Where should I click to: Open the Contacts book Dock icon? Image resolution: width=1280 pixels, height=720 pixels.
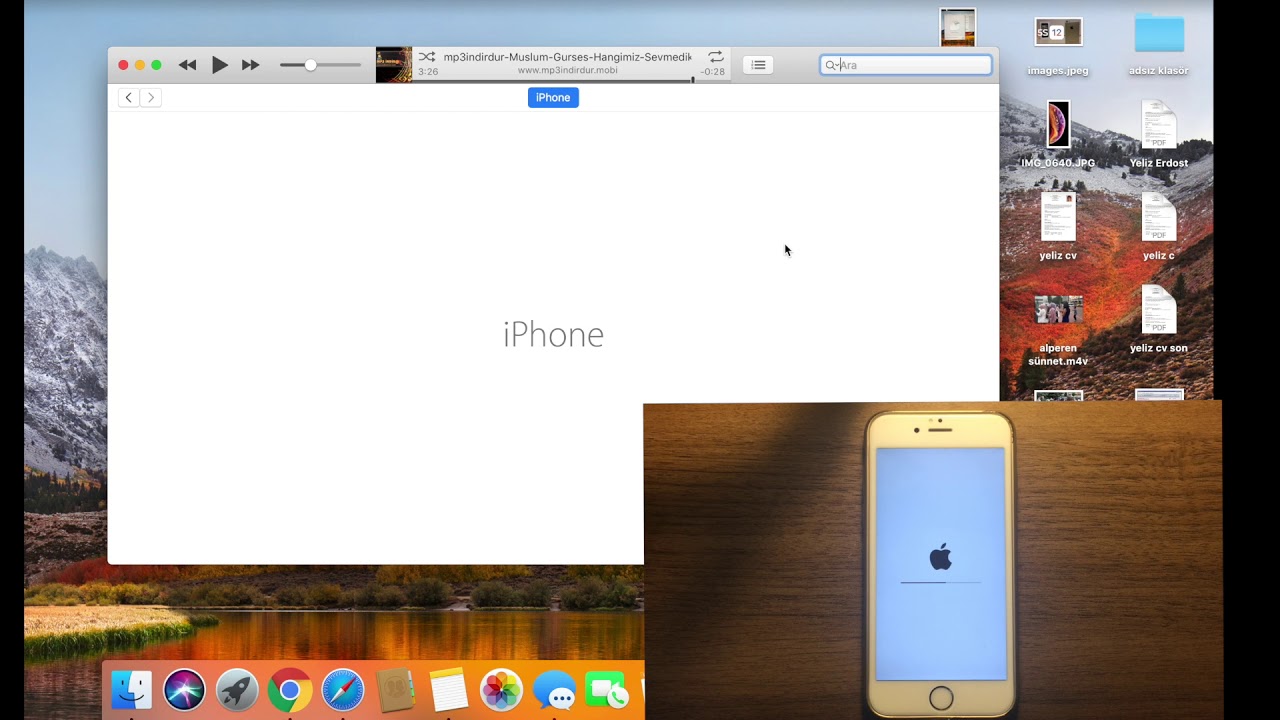(395, 690)
